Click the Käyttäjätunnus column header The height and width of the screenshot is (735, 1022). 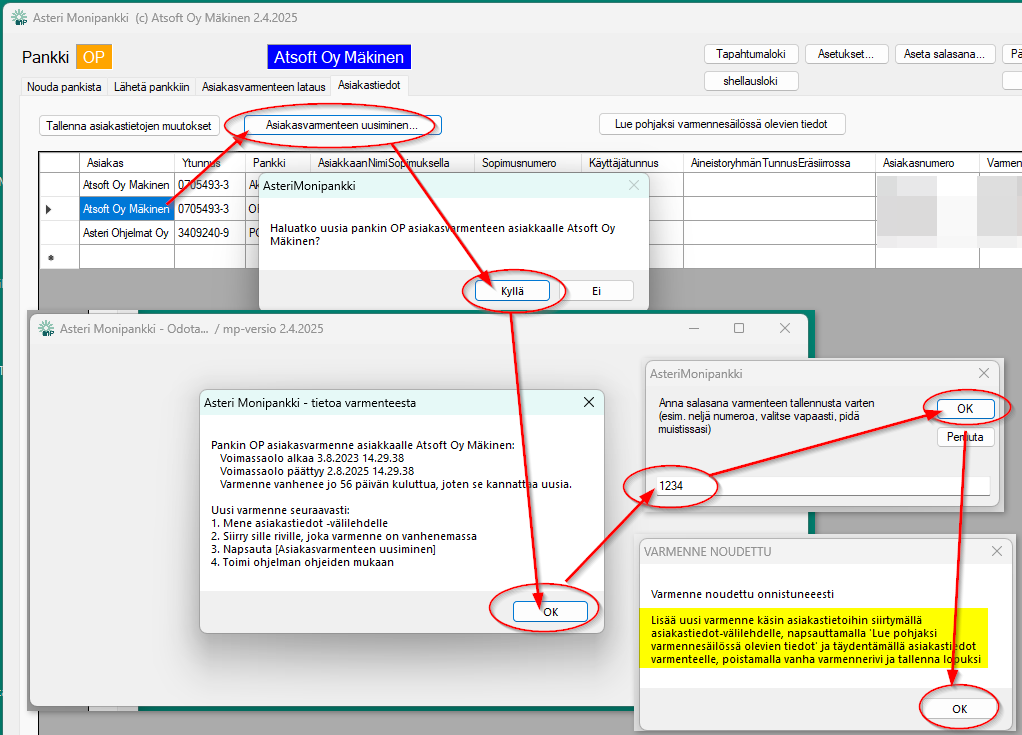632,163
